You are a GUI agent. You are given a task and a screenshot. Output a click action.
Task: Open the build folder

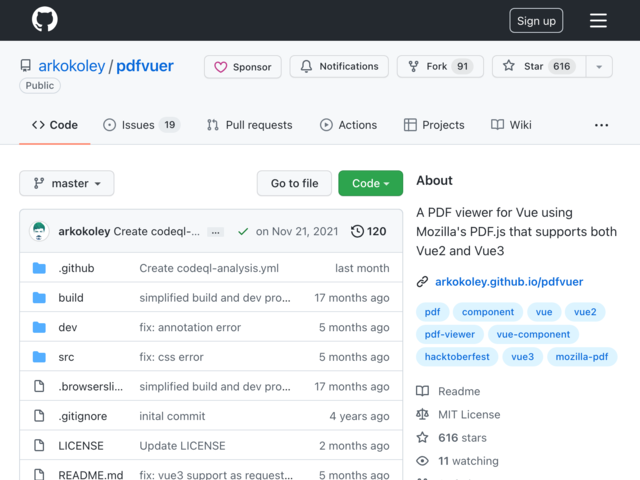(x=71, y=298)
